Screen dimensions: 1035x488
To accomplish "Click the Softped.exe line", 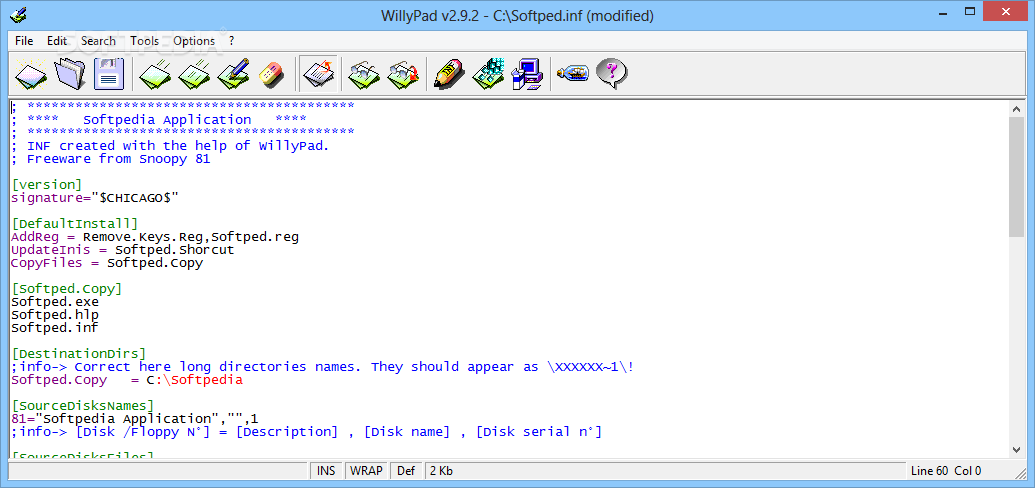I will click(x=55, y=302).
